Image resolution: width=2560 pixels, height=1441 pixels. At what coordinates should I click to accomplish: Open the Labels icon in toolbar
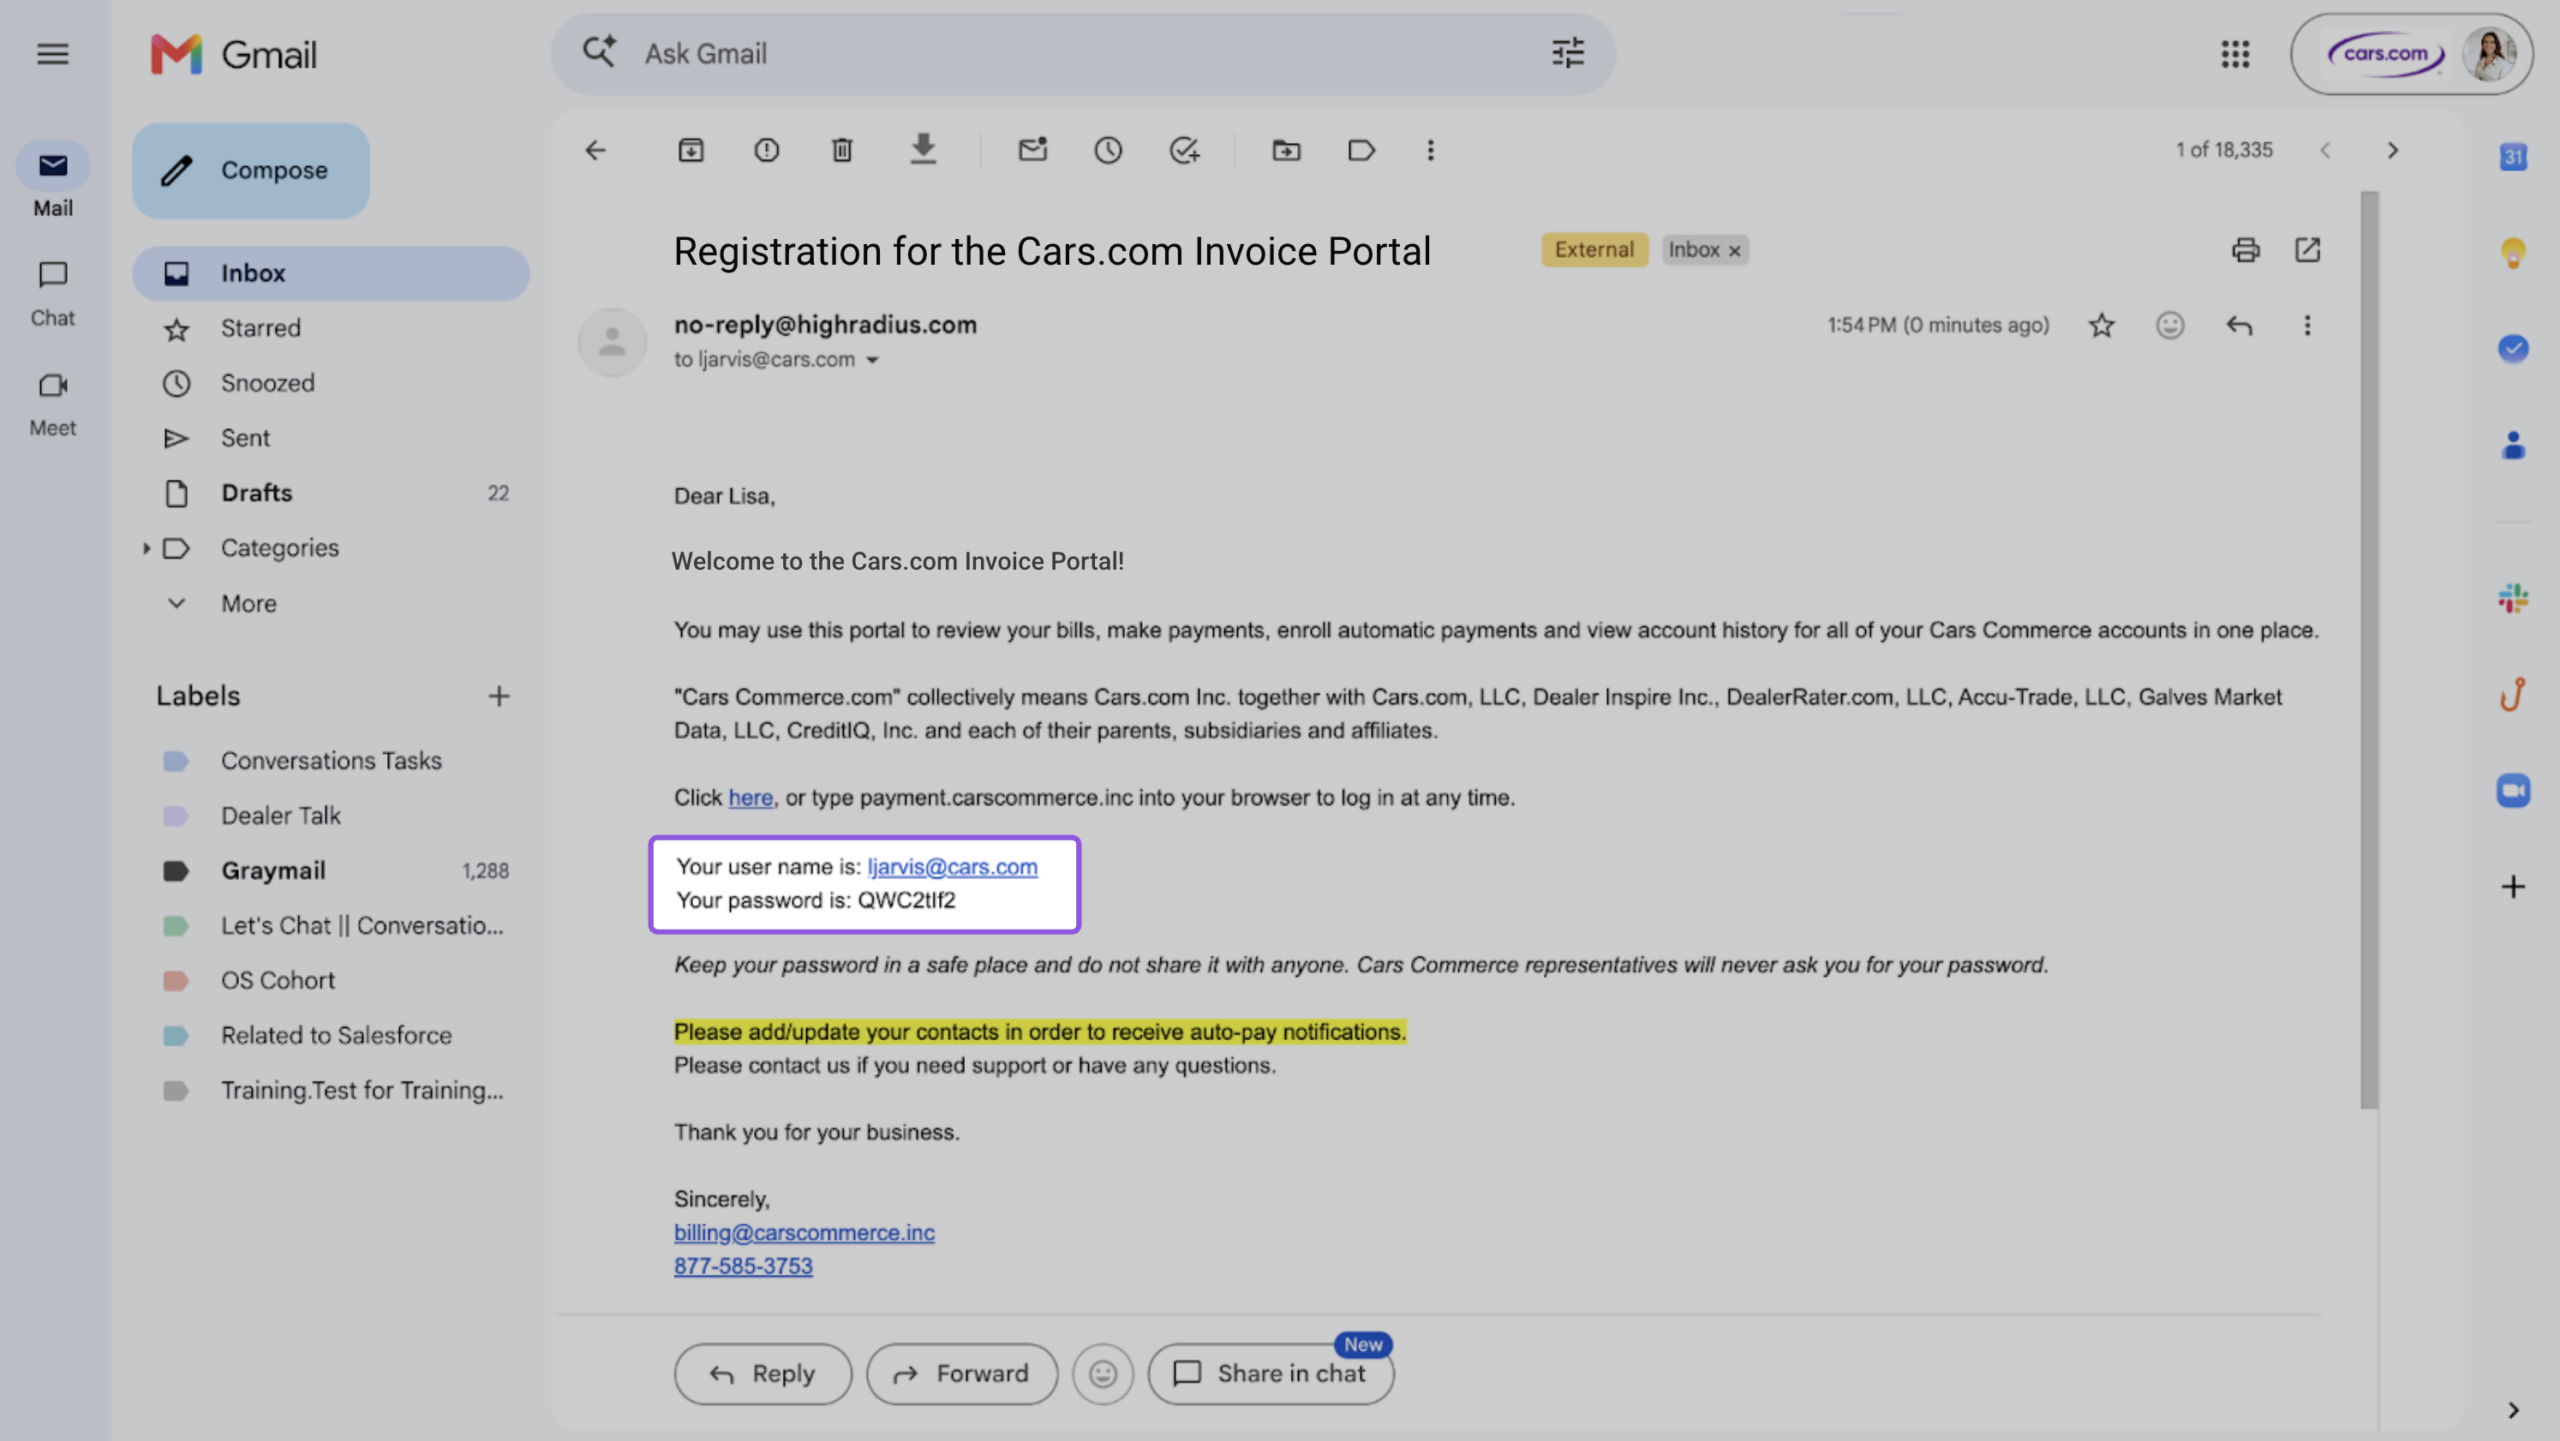click(x=1362, y=150)
